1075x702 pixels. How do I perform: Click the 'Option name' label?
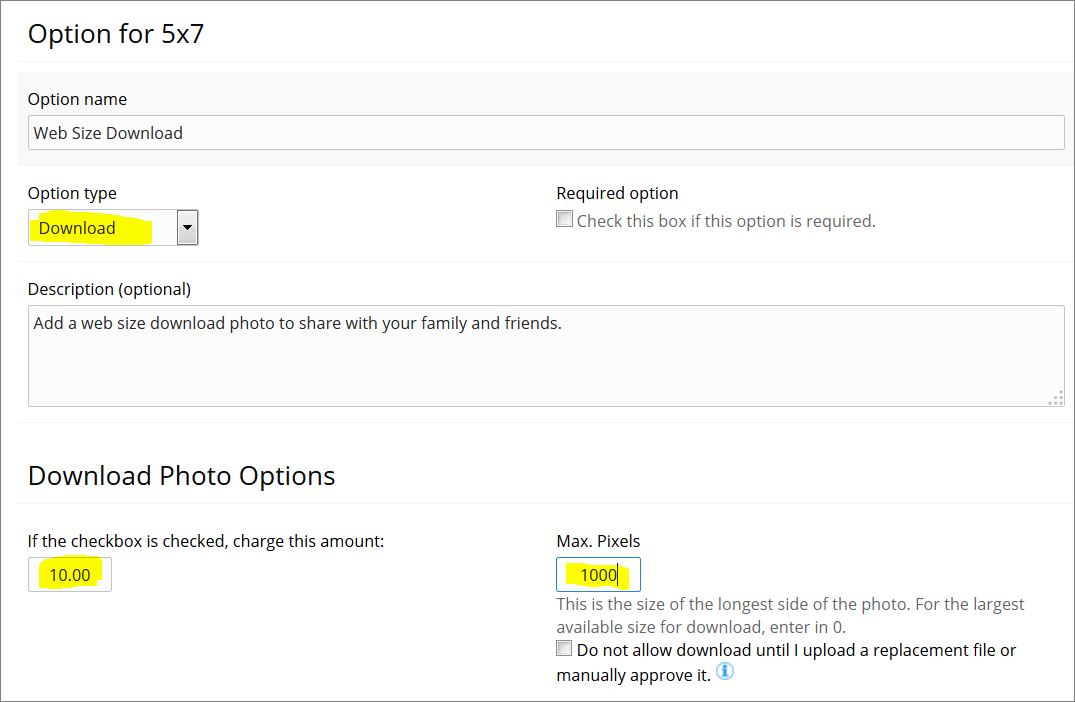pos(77,99)
